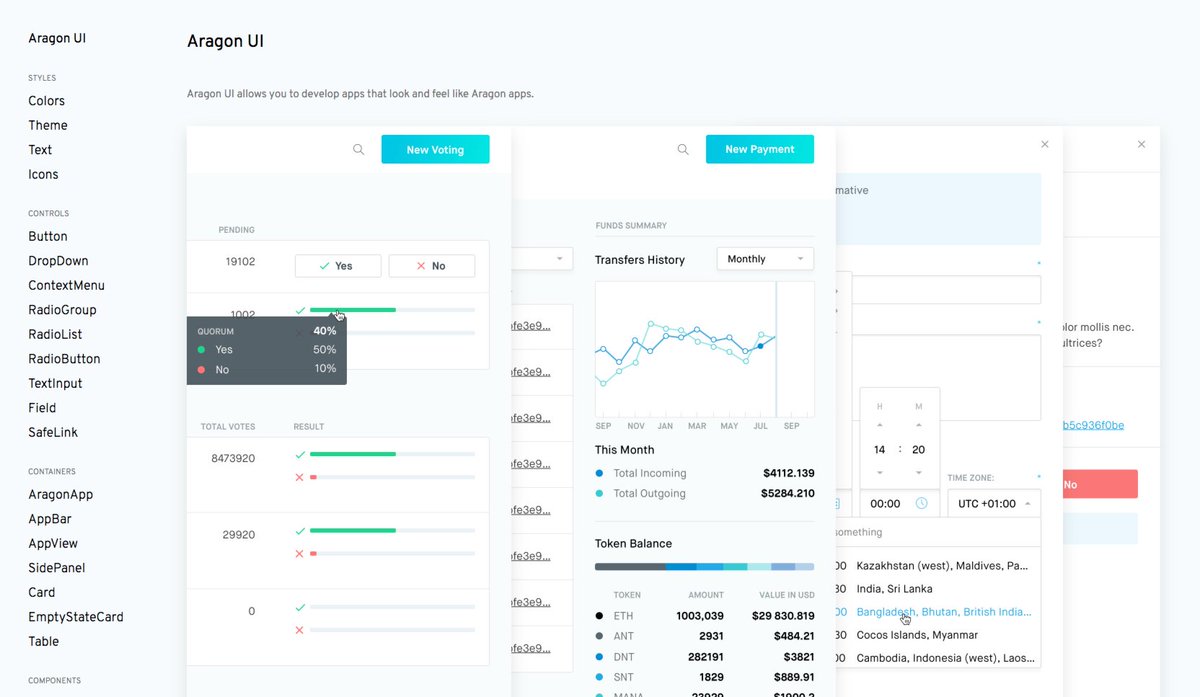The height and width of the screenshot is (697, 1200).
Task: Vote Yes on pending item 19102
Action: (x=338, y=266)
